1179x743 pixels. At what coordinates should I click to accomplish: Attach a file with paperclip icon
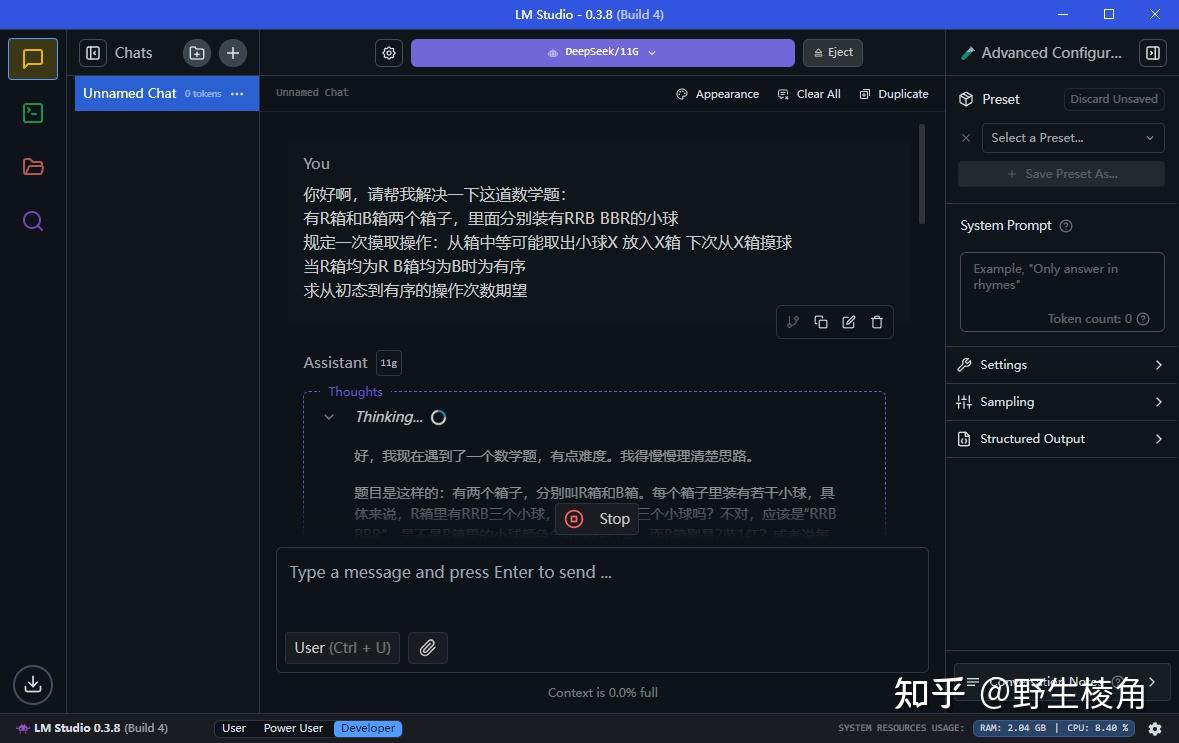[x=428, y=647]
